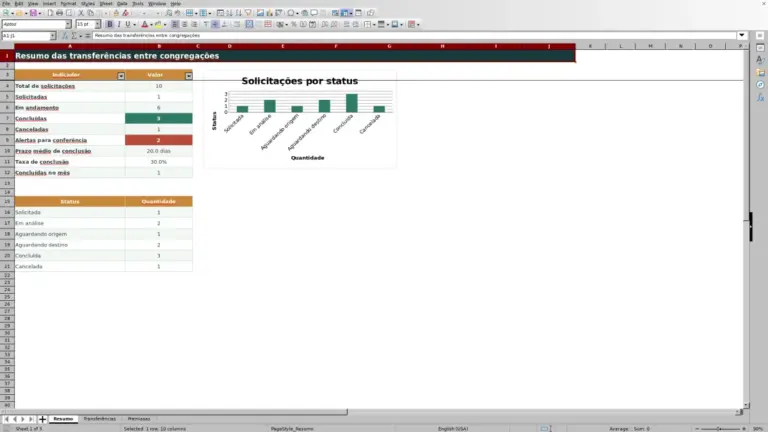
Task: Toggle Align Right
Action: [194, 24]
